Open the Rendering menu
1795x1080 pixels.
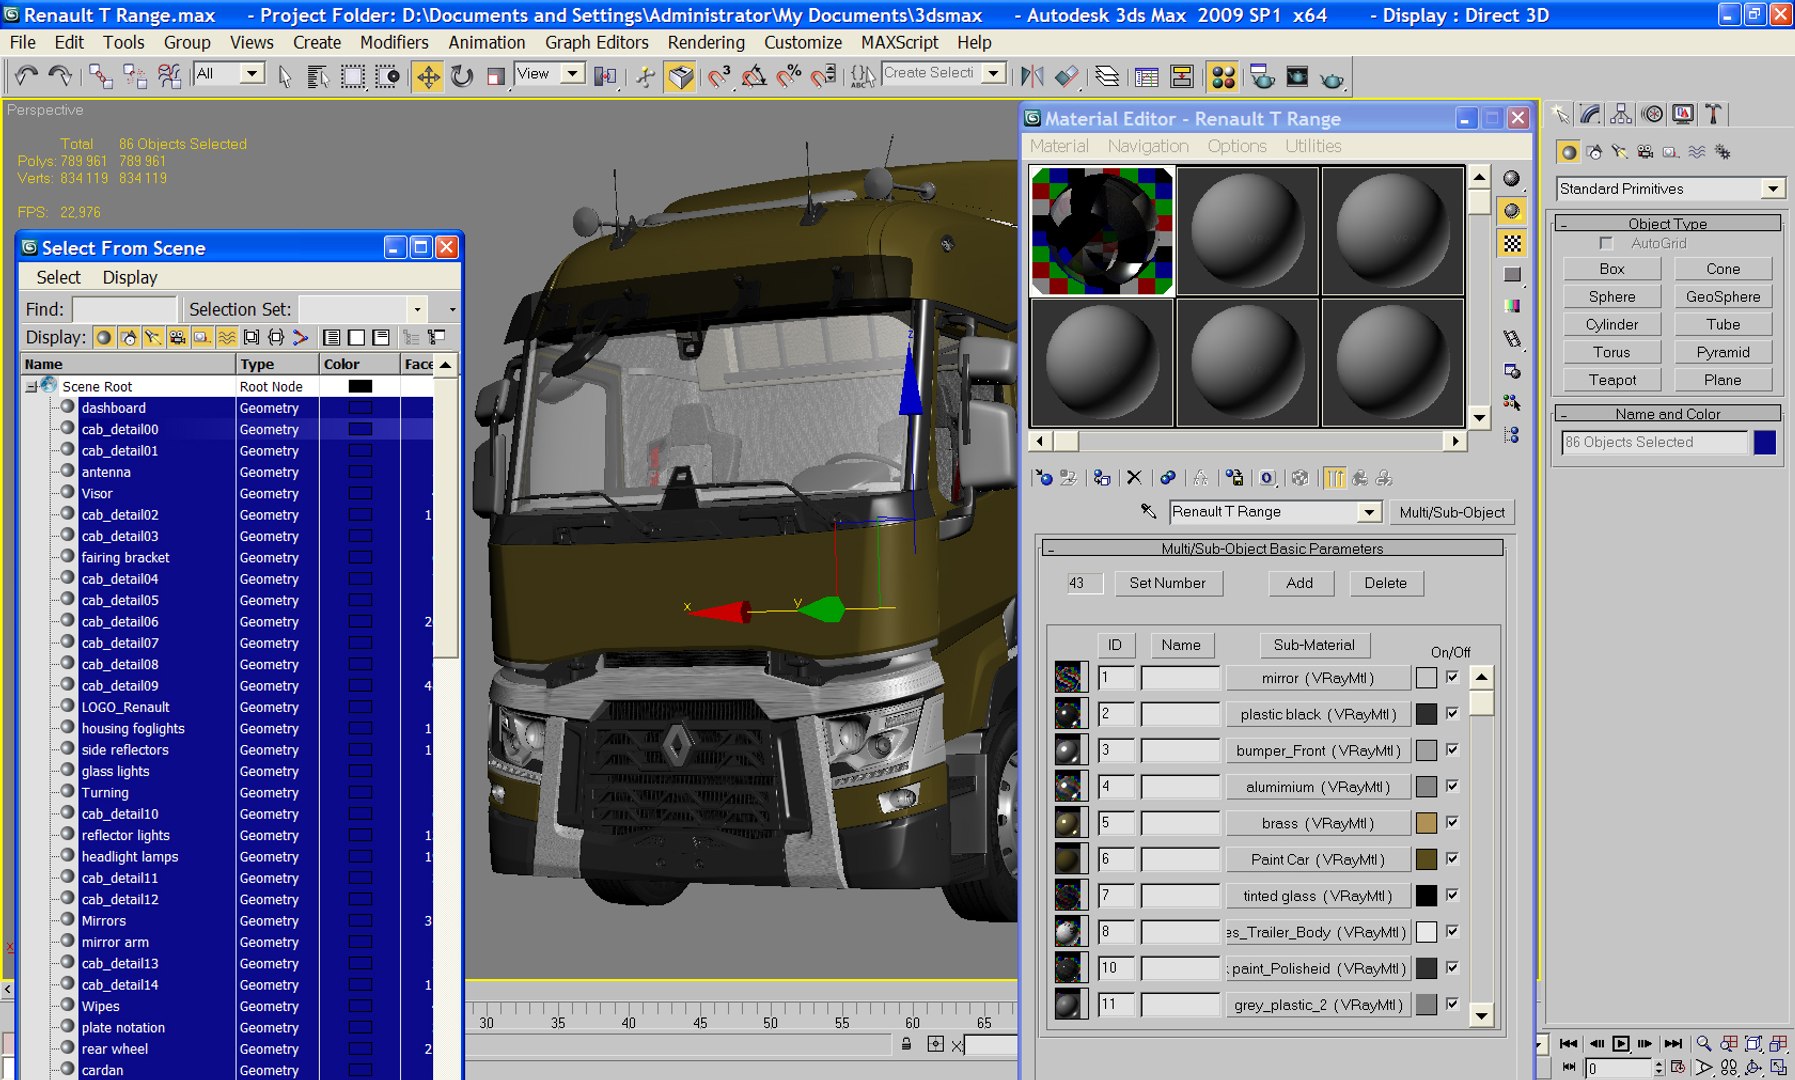pos(706,42)
